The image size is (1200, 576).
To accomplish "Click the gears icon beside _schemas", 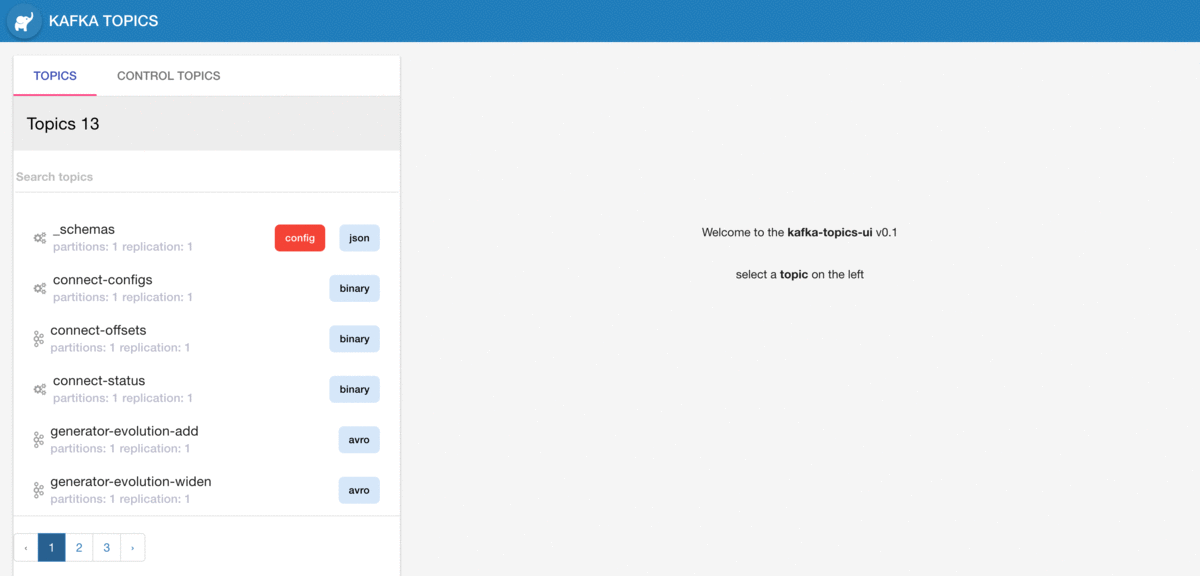I will tap(40, 238).
